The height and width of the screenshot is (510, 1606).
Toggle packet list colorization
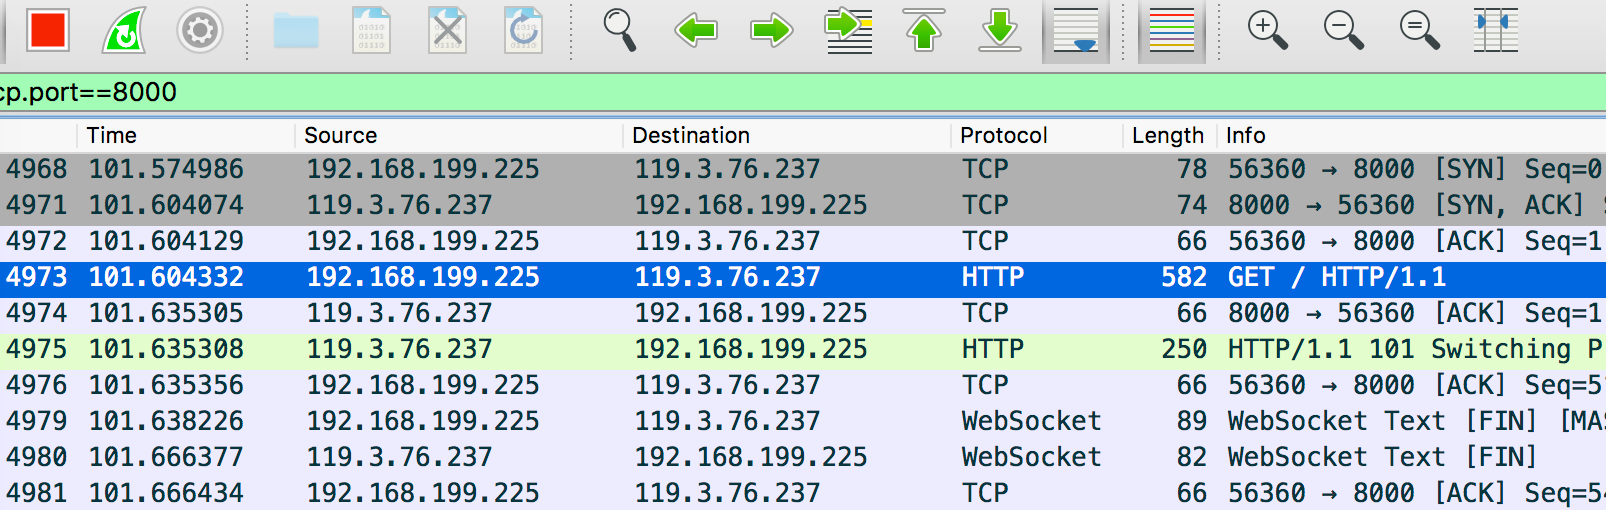tap(1171, 30)
